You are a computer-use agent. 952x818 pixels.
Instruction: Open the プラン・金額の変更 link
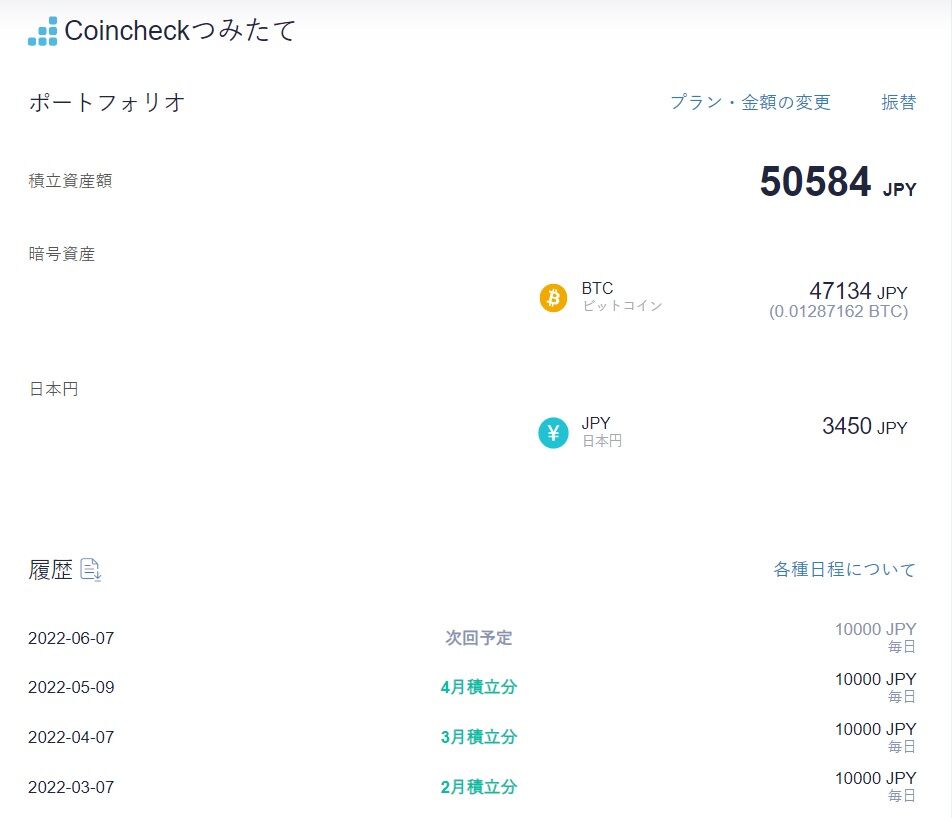(750, 102)
